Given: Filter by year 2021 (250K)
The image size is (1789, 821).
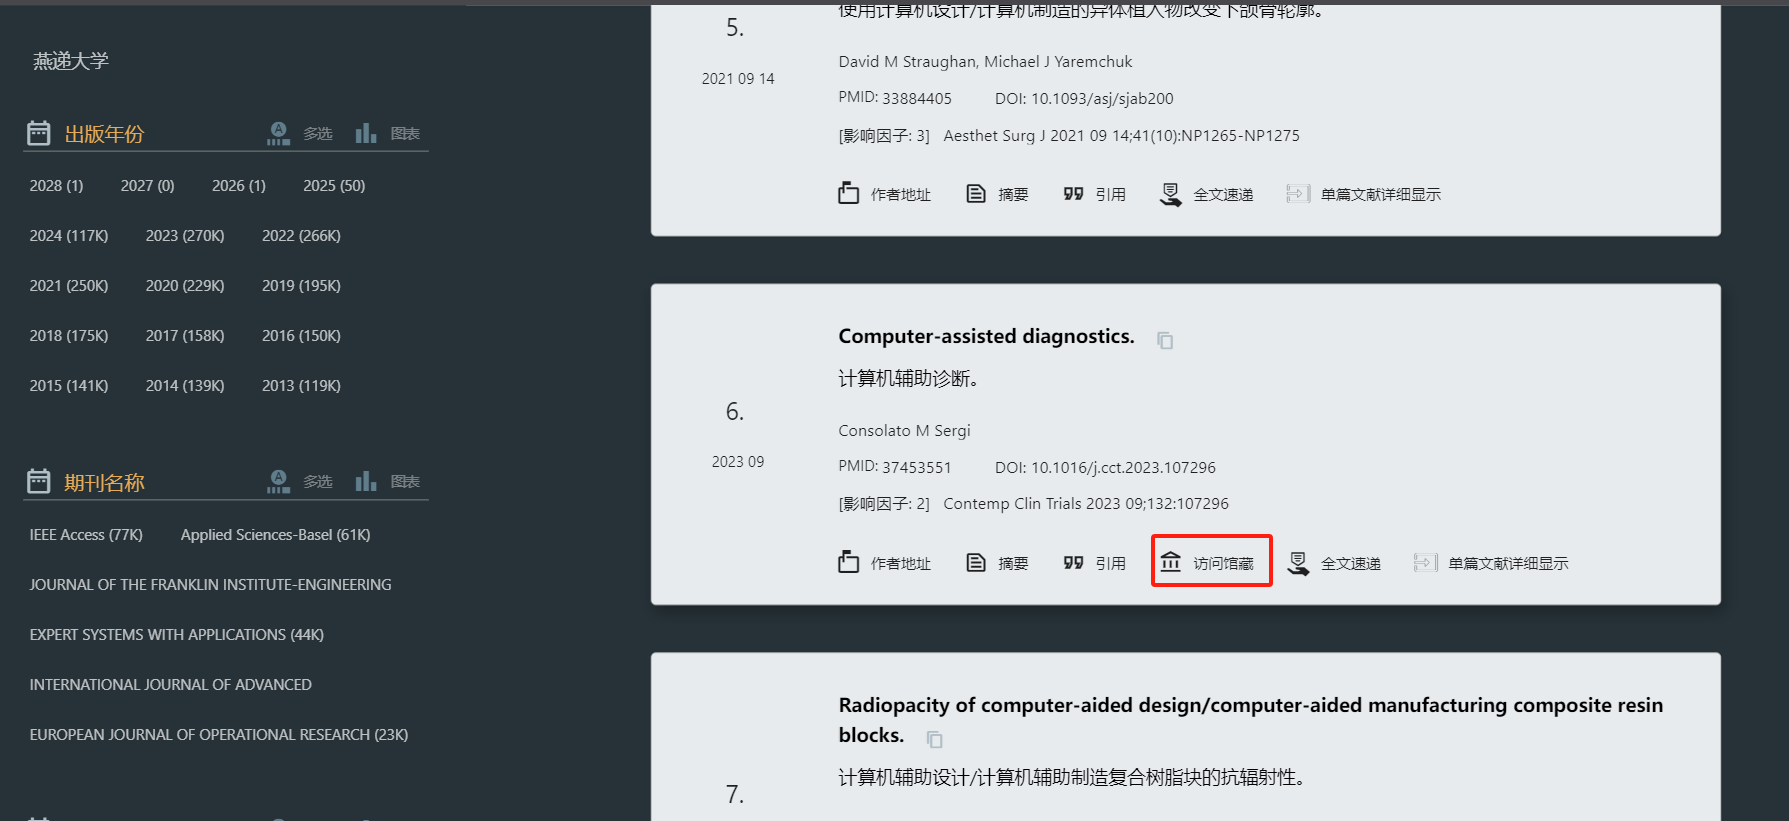Looking at the screenshot, I should (69, 286).
